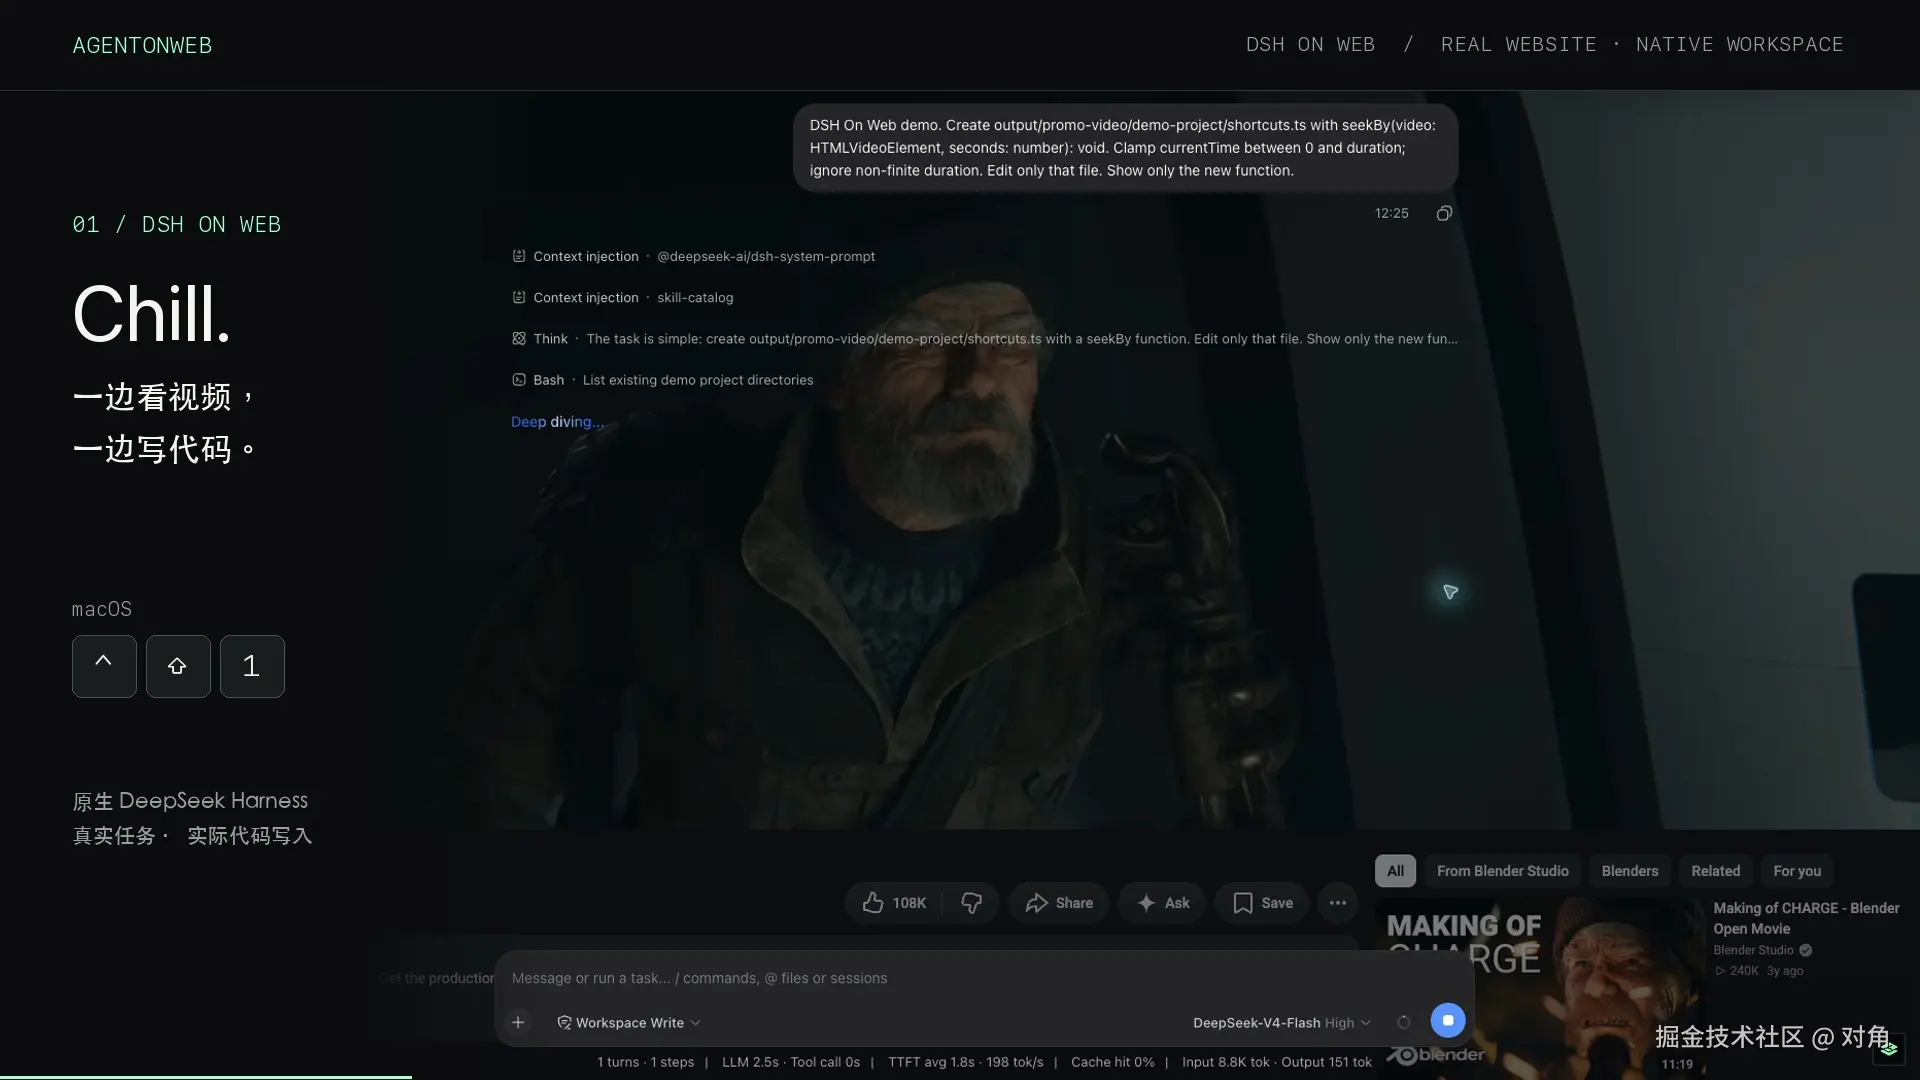Click the "Cache hit 0%" status entry
Image resolution: width=1920 pixels, height=1080 pixels.
(x=1112, y=1062)
